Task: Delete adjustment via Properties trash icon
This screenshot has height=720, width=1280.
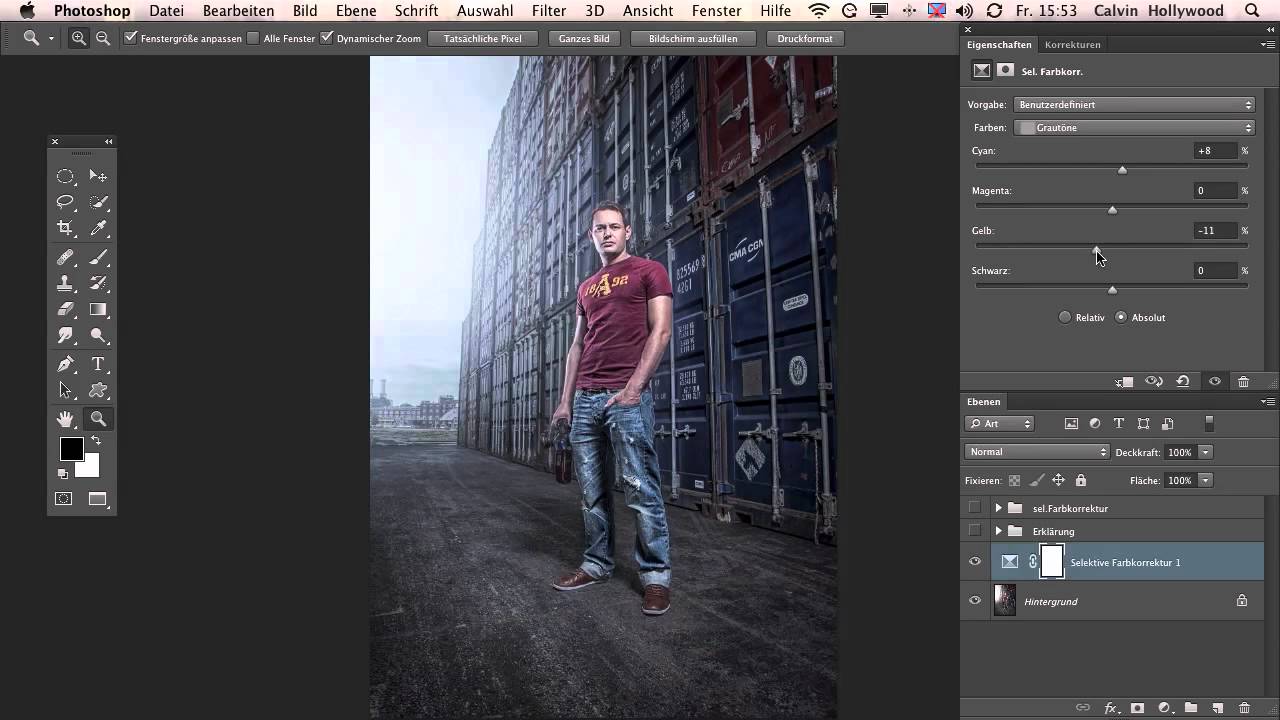Action: (x=1243, y=382)
